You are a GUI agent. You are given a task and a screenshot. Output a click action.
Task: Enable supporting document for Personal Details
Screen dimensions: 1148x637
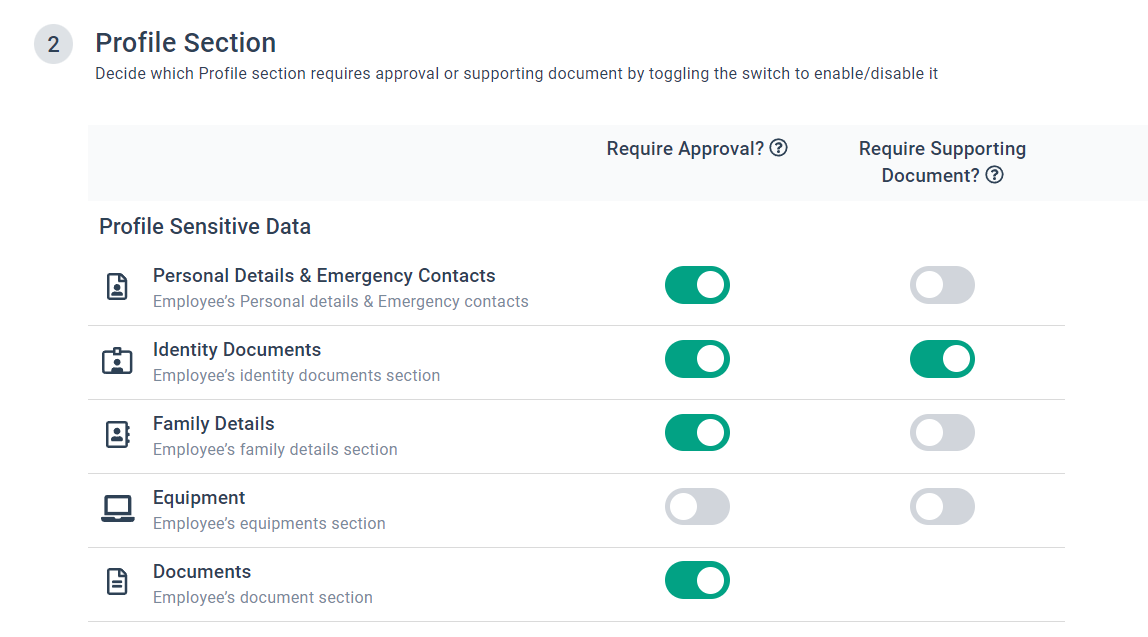[942, 285]
